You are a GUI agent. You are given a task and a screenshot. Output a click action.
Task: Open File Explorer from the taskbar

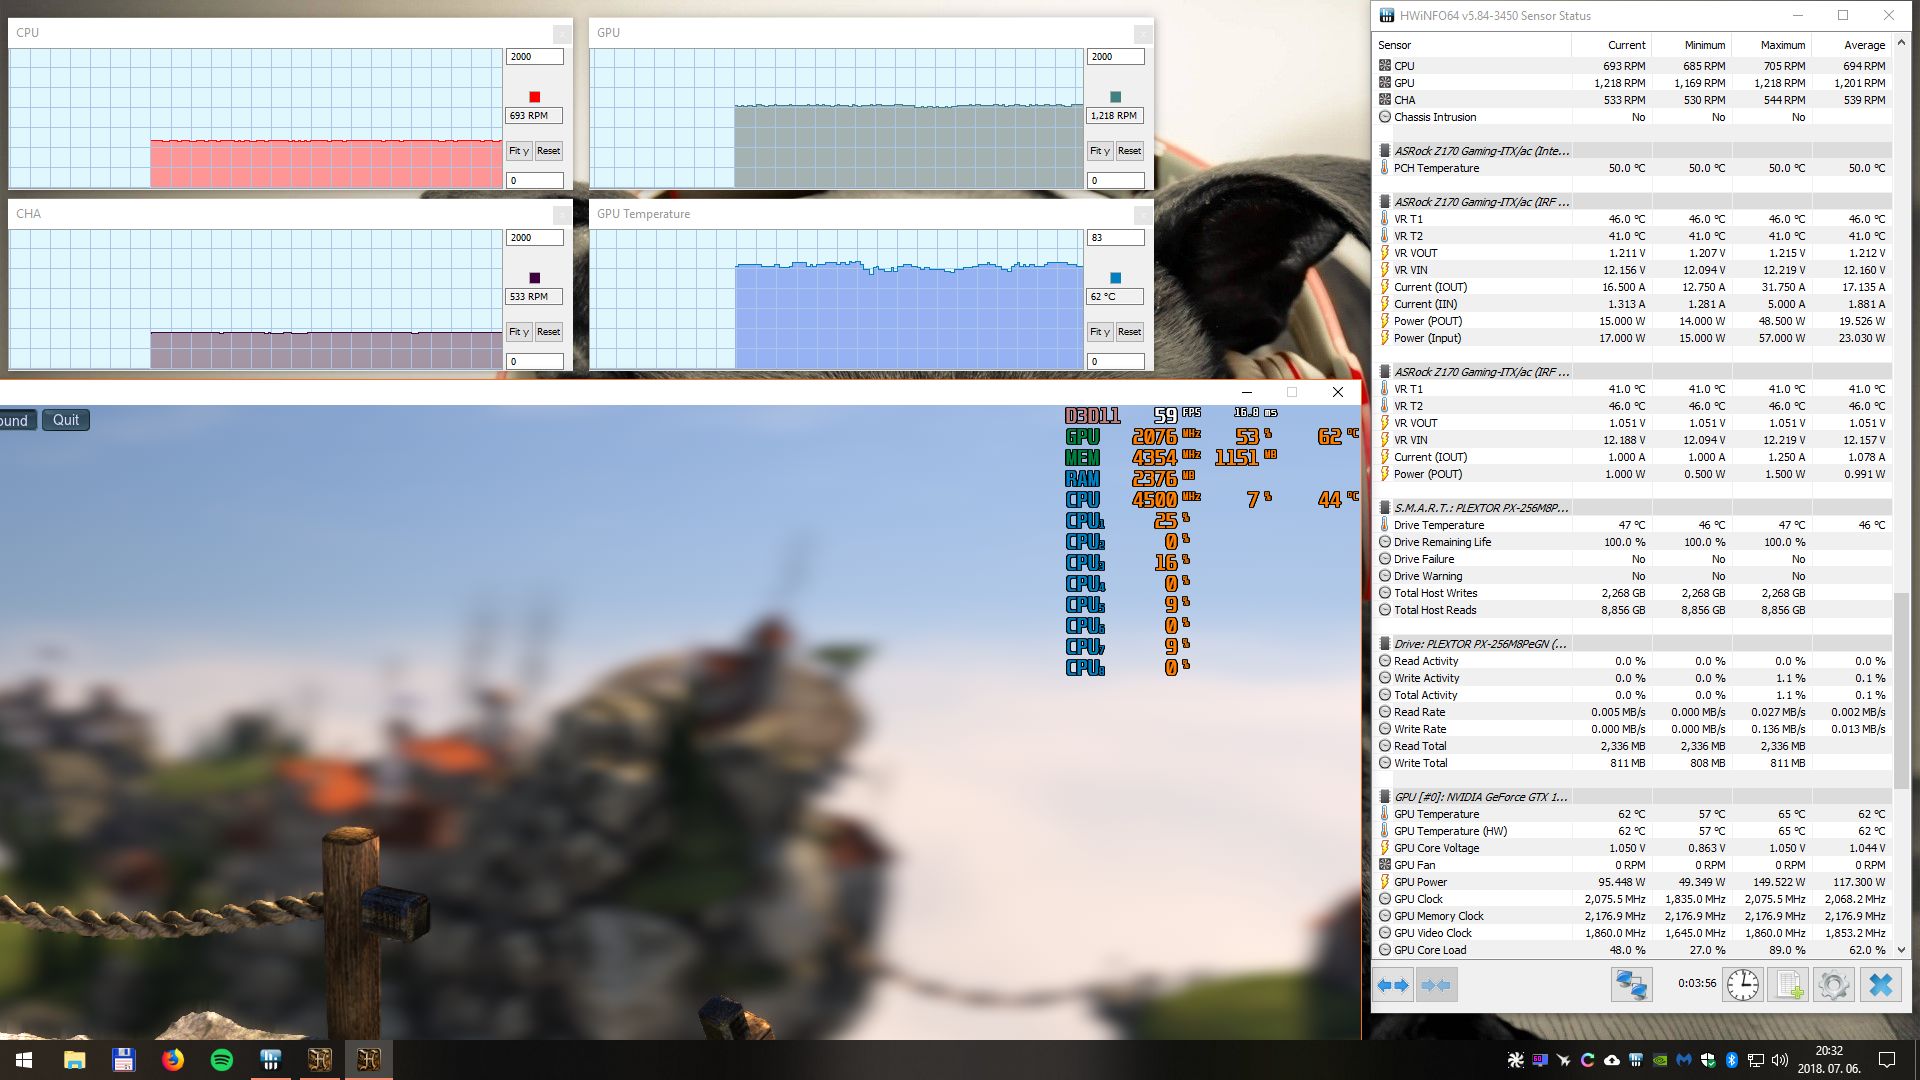pyautogui.click(x=74, y=1060)
